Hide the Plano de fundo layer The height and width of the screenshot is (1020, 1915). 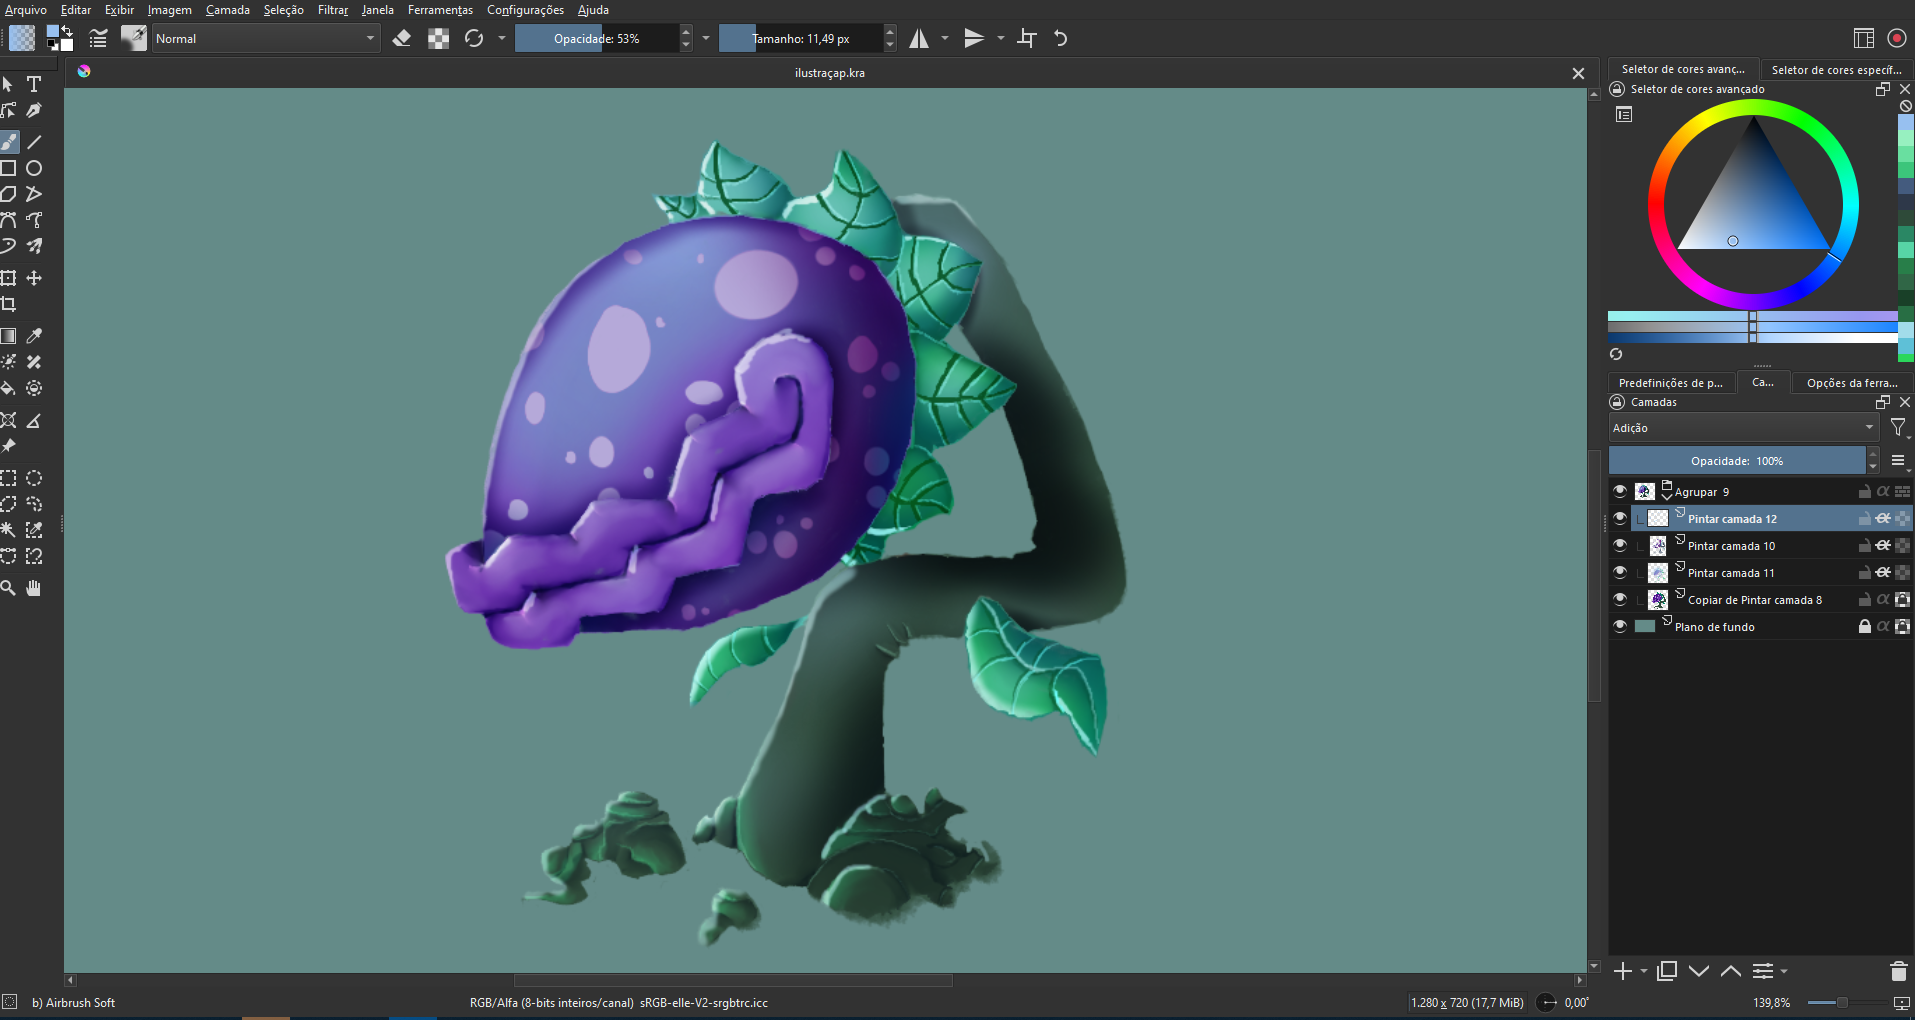[x=1620, y=627]
